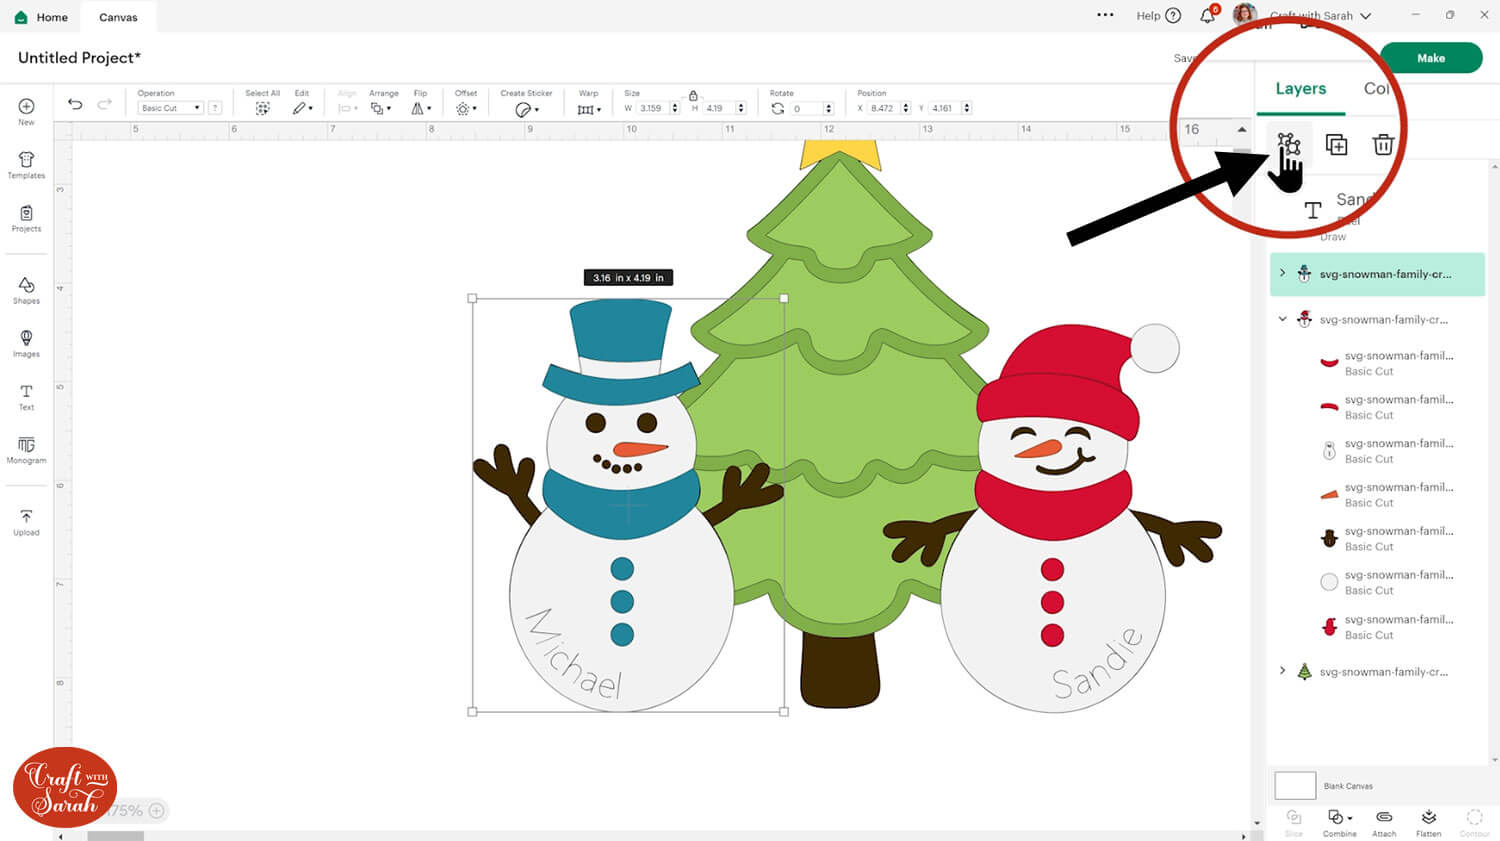Switch to the Canvas tab
Image resolution: width=1500 pixels, height=841 pixels.
pos(118,17)
